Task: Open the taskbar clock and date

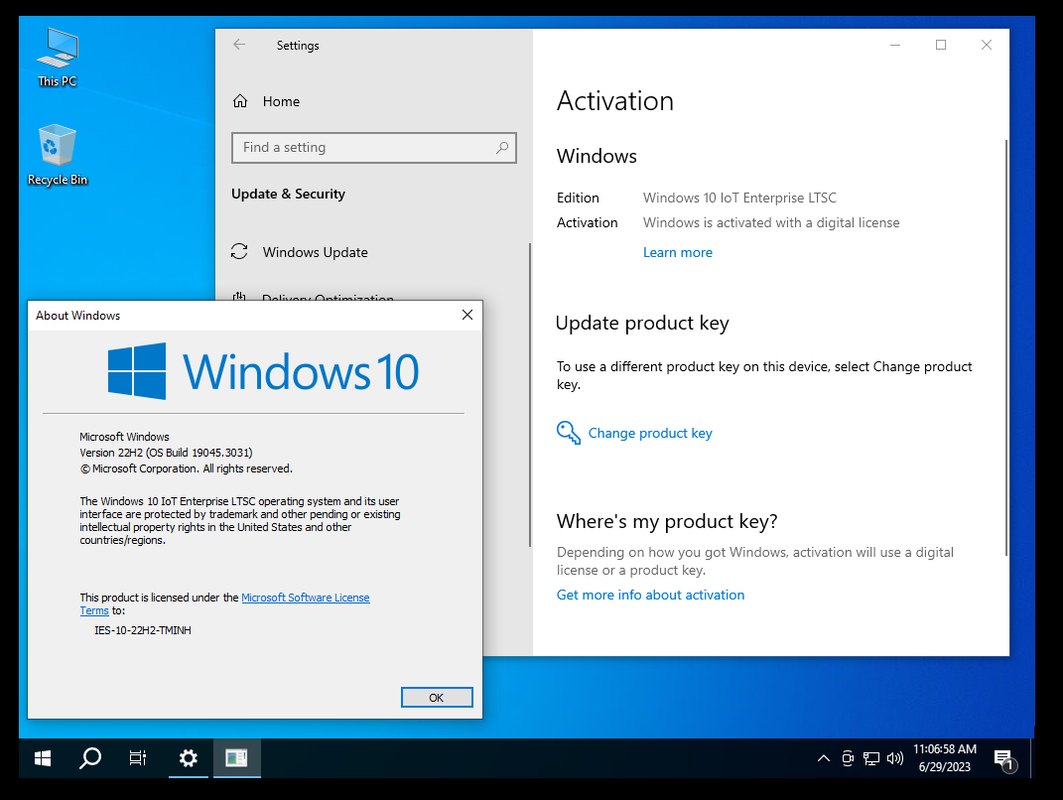Action: [x=944, y=758]
